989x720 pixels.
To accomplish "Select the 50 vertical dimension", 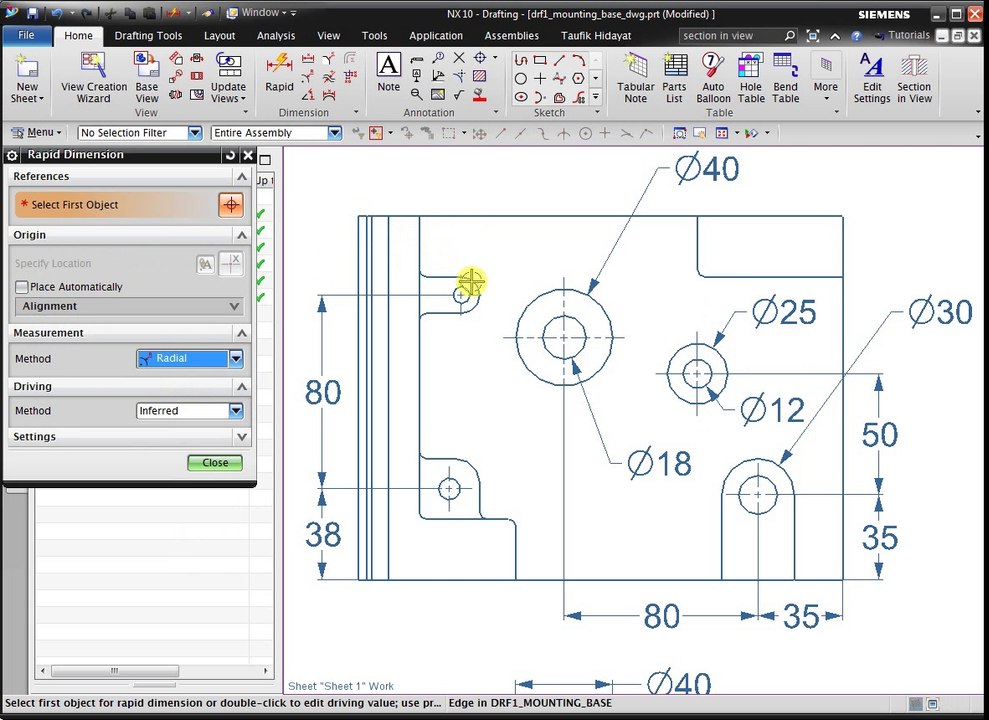I will [x=879, y=435].
